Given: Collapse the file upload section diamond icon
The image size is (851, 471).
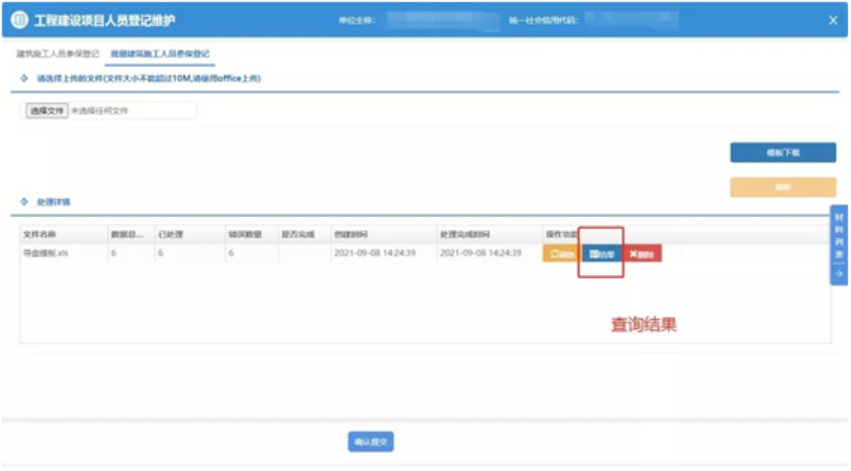Looking at the screenshot, I should click(x=24, y=78).
